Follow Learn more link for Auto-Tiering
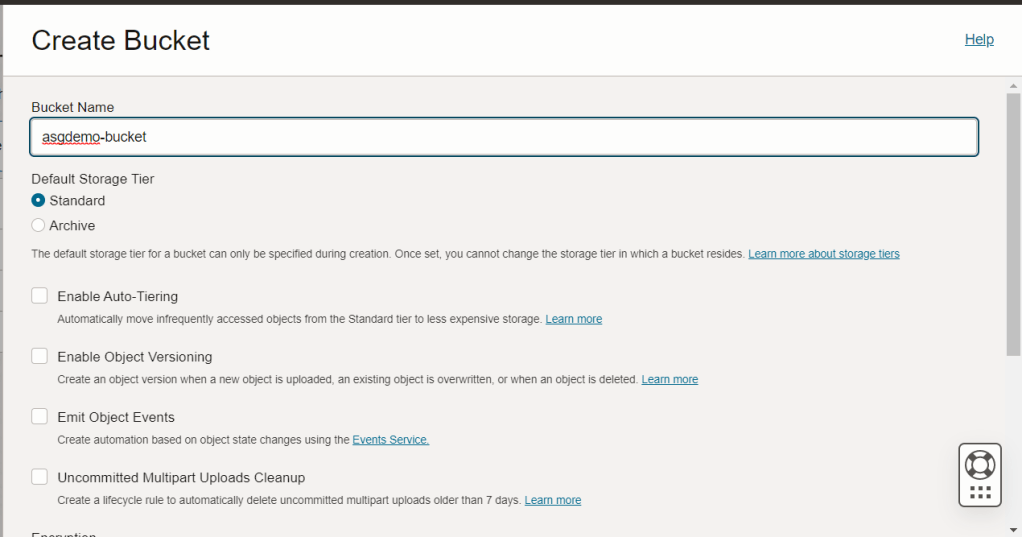 573,319
